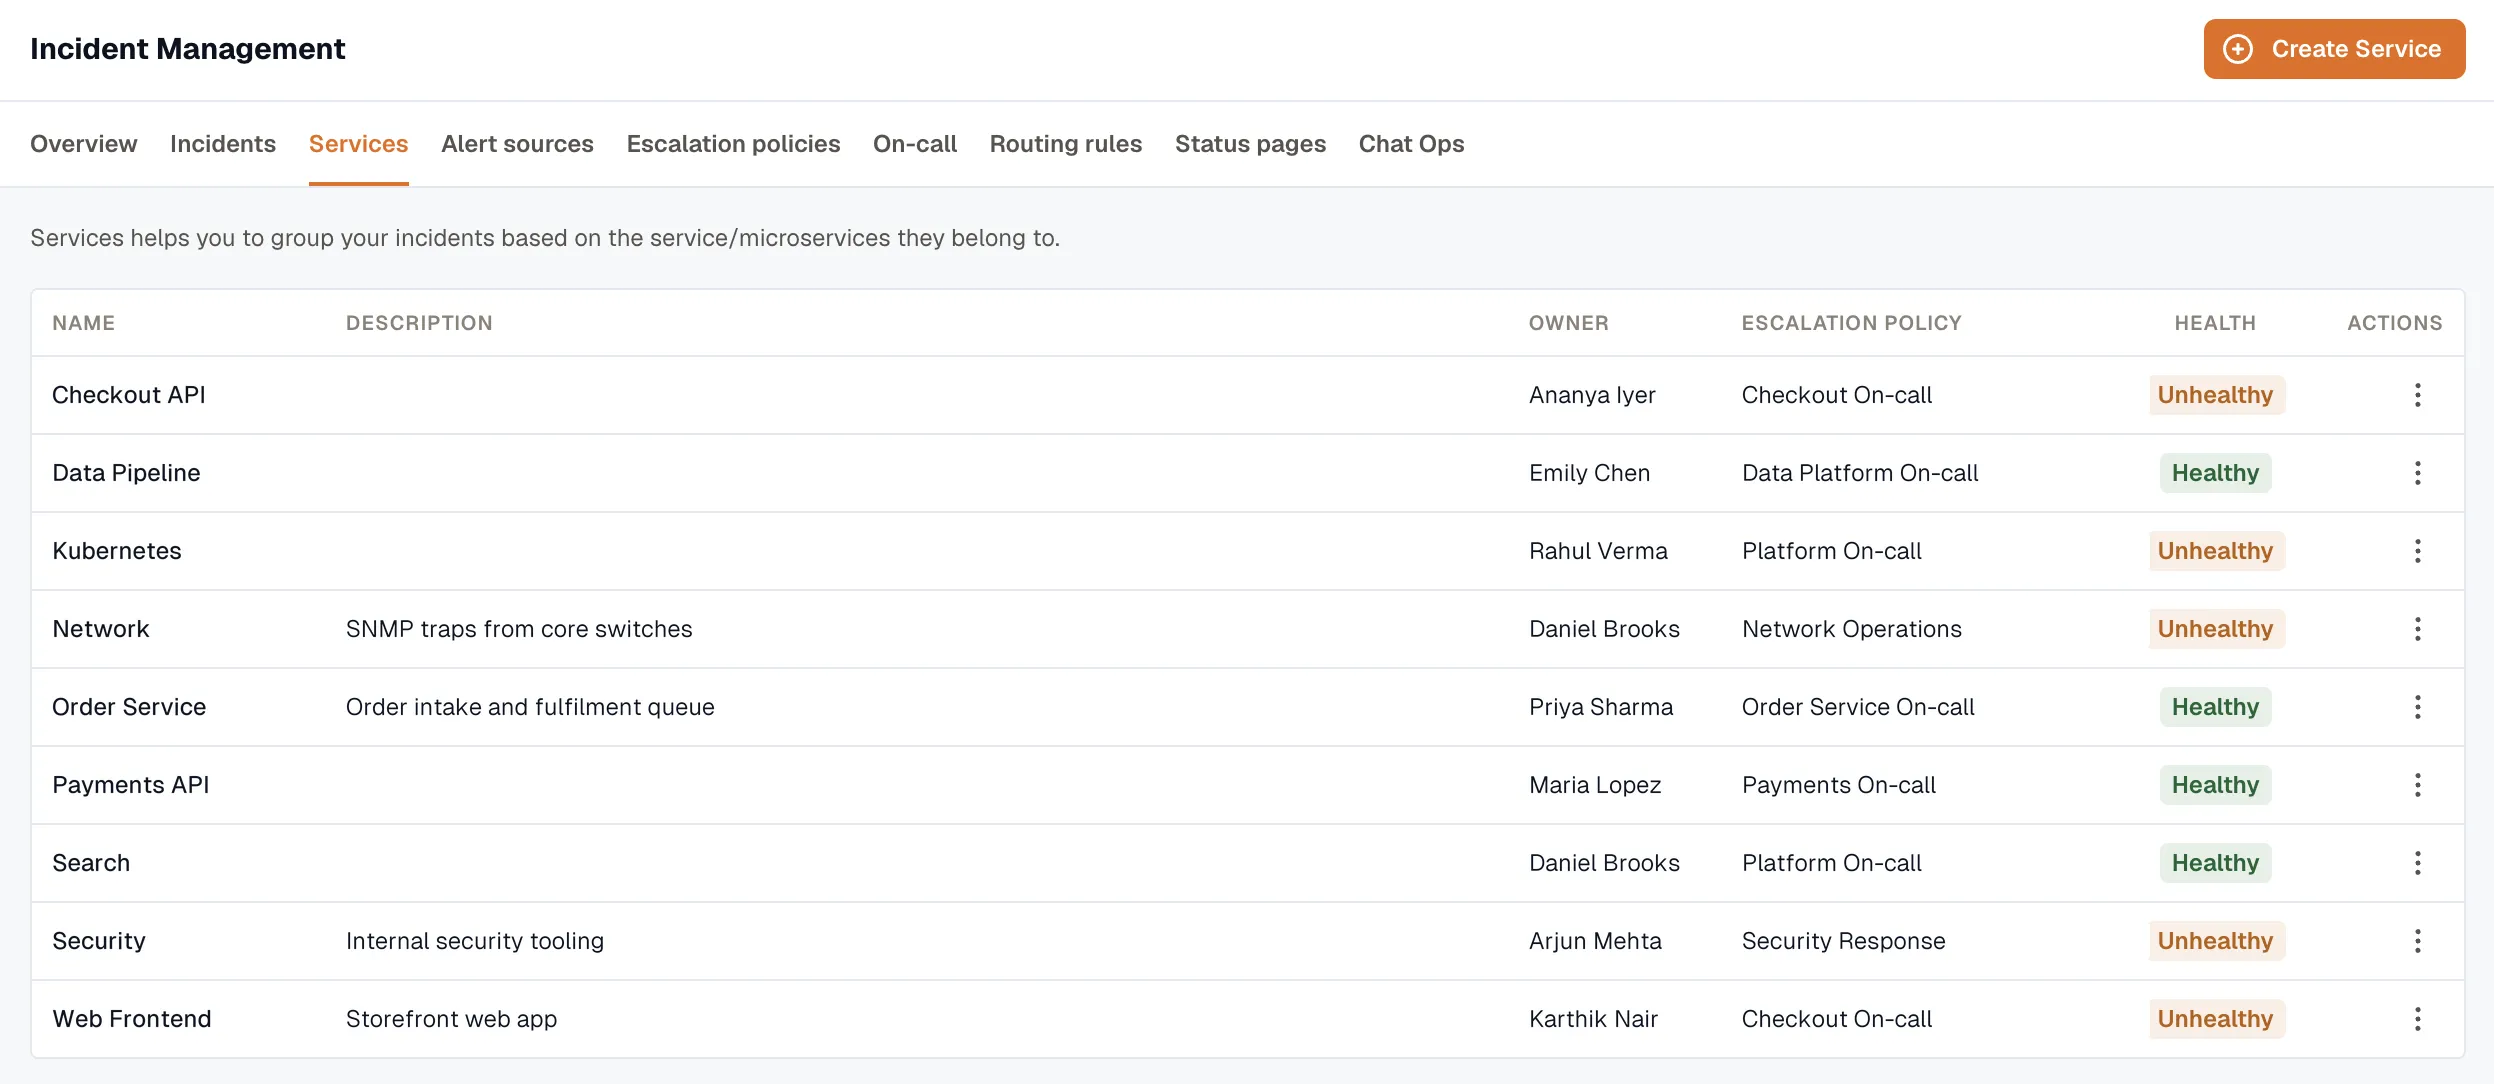This screenshot has height=1084, width=2494.
Task: Open the Alert sources tab
Action: pos(517,144)
